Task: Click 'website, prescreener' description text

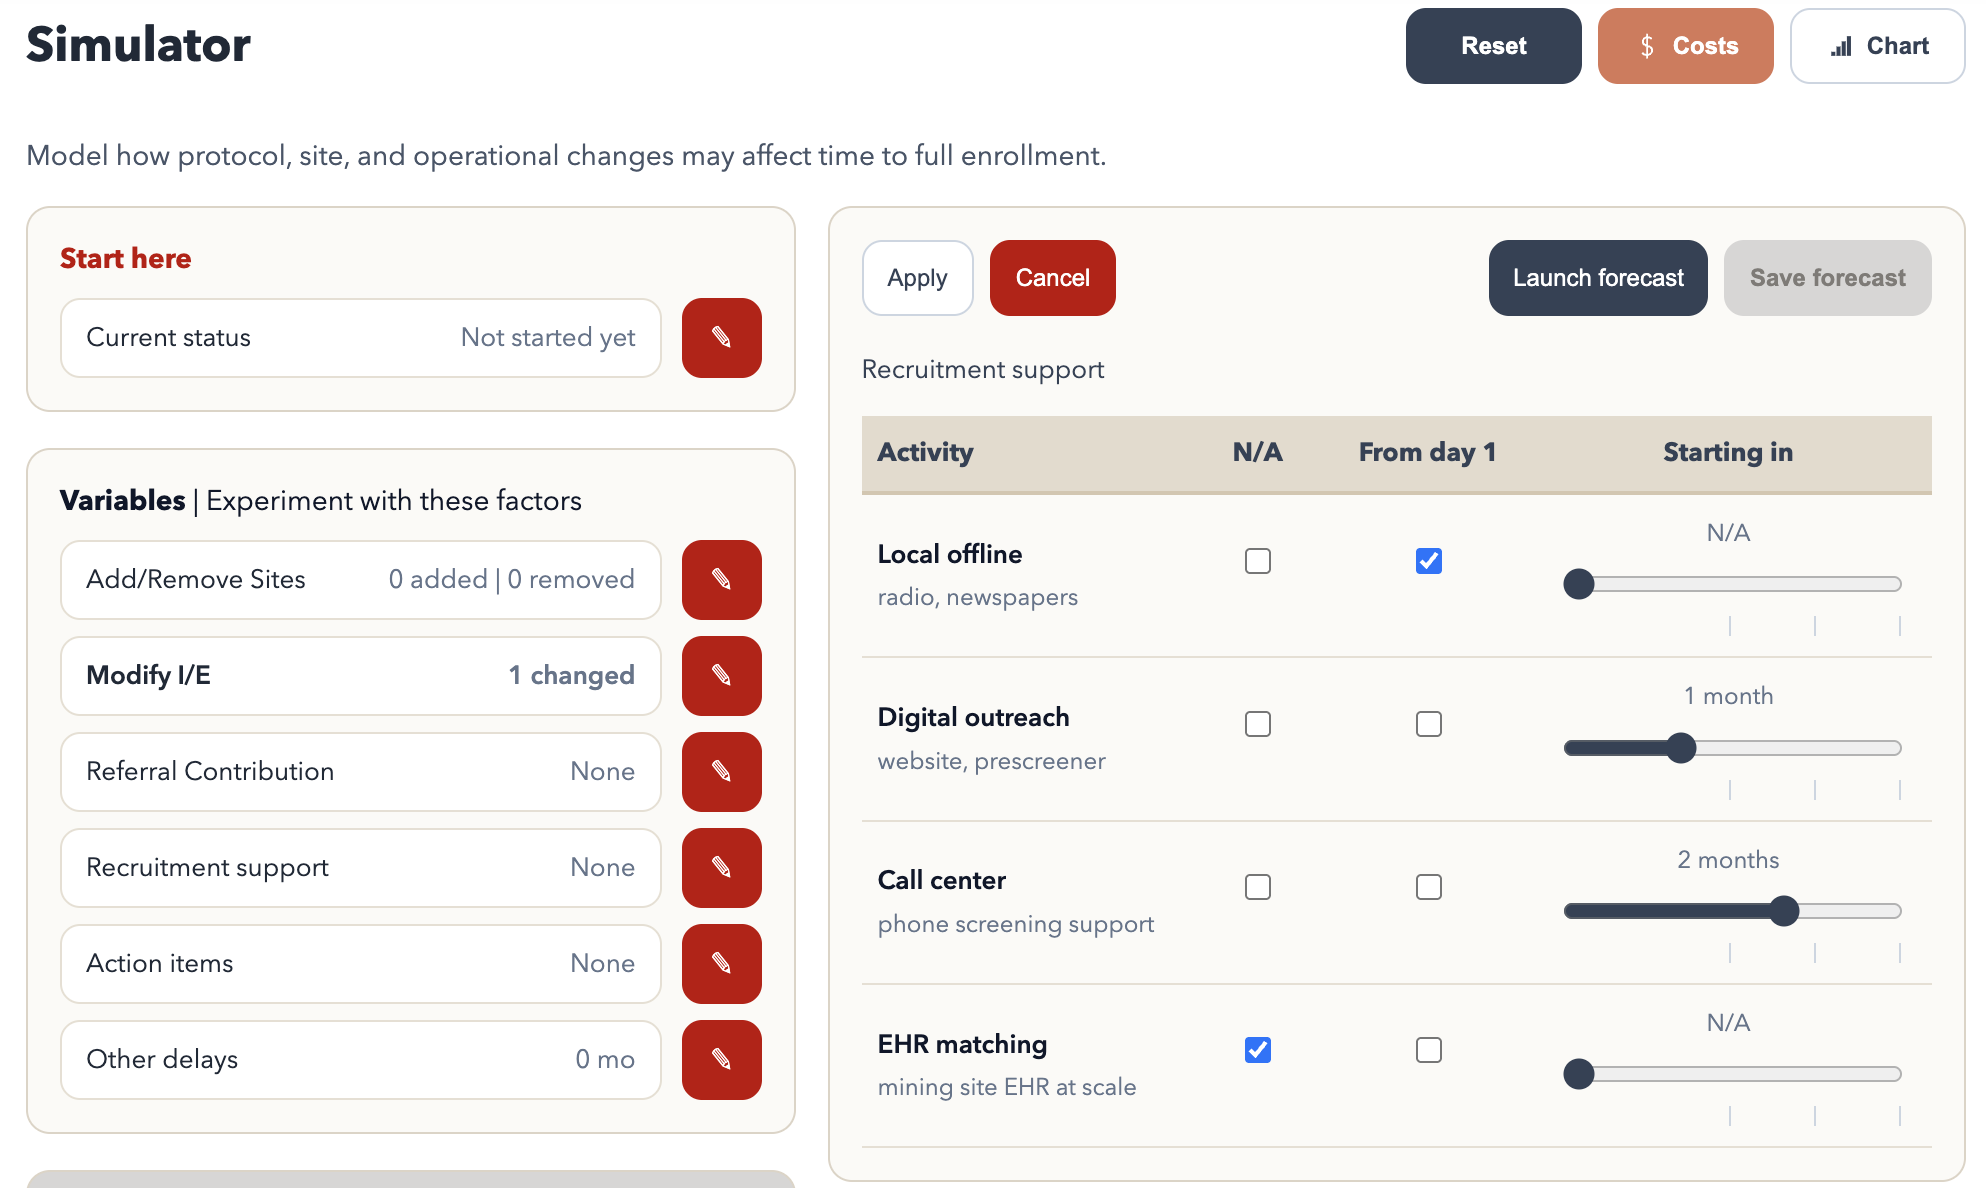Action: pyautogui.click(x=991, y=761)
